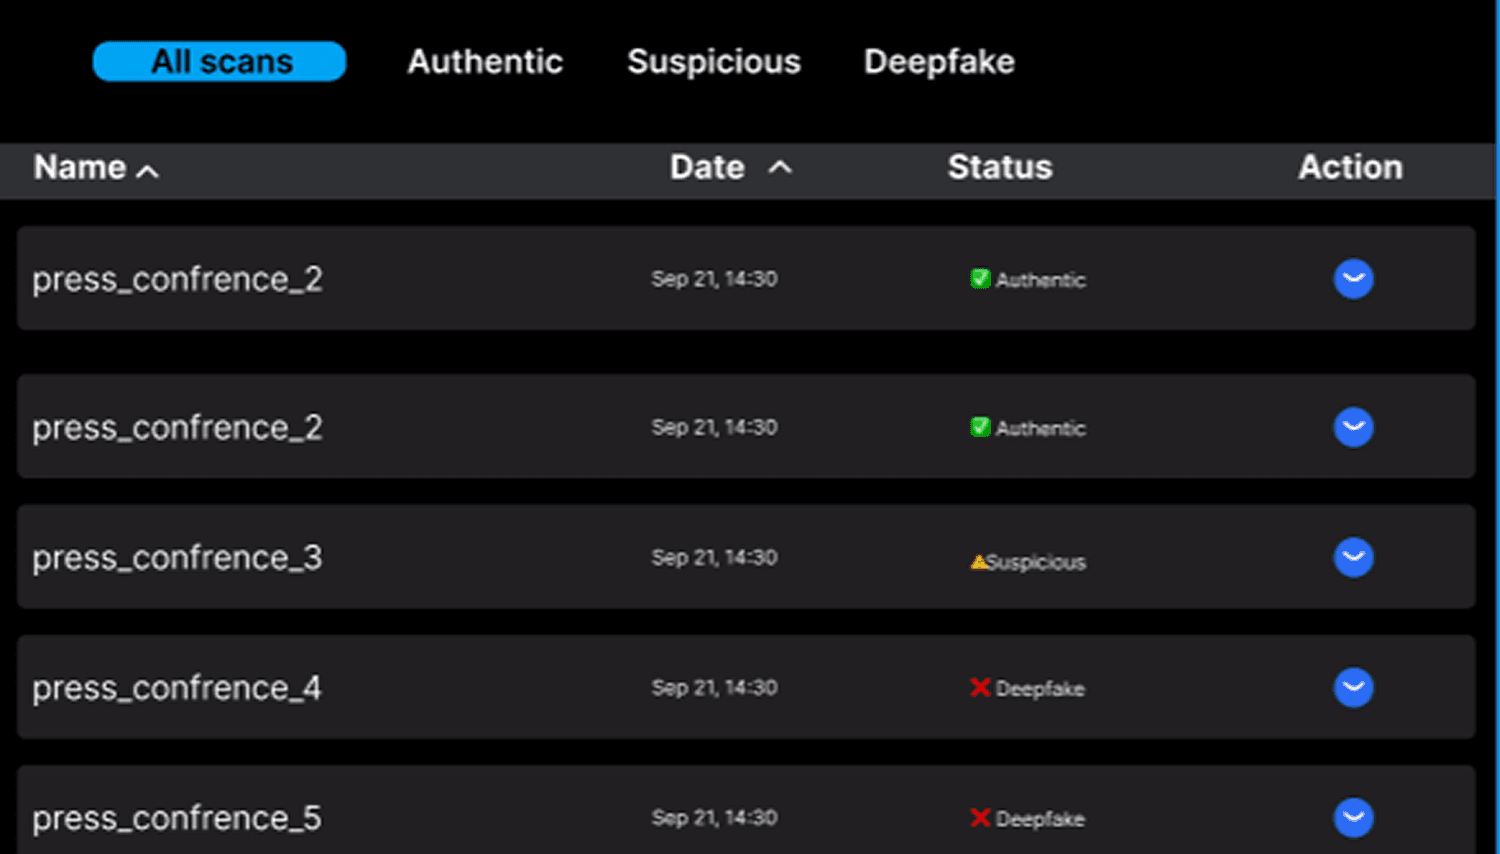The width and height of the screenshot is (1500, 854).
Task: Click the Status column header
Action: (x=999, y=168)
